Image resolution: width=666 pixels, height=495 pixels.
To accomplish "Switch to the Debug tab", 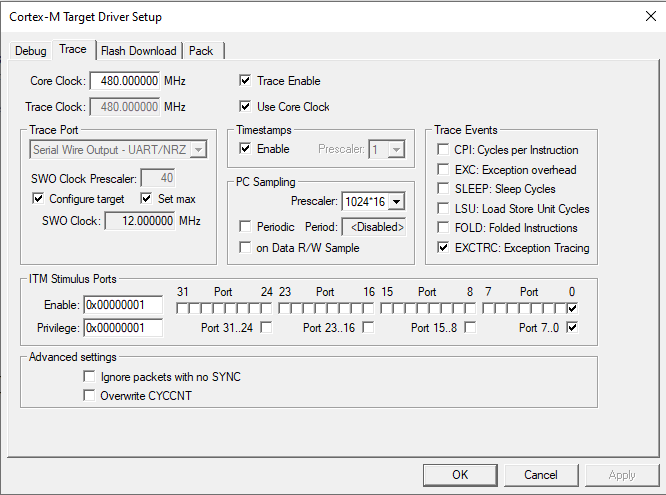I will 30,51.
